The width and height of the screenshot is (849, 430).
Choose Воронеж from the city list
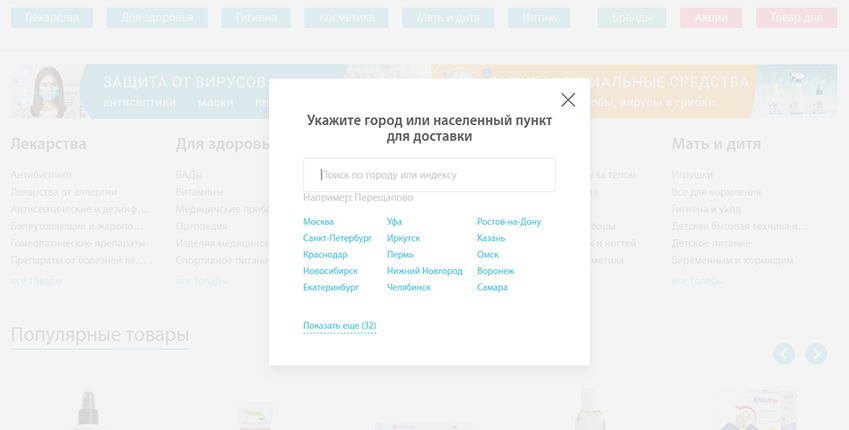(495, 271)
